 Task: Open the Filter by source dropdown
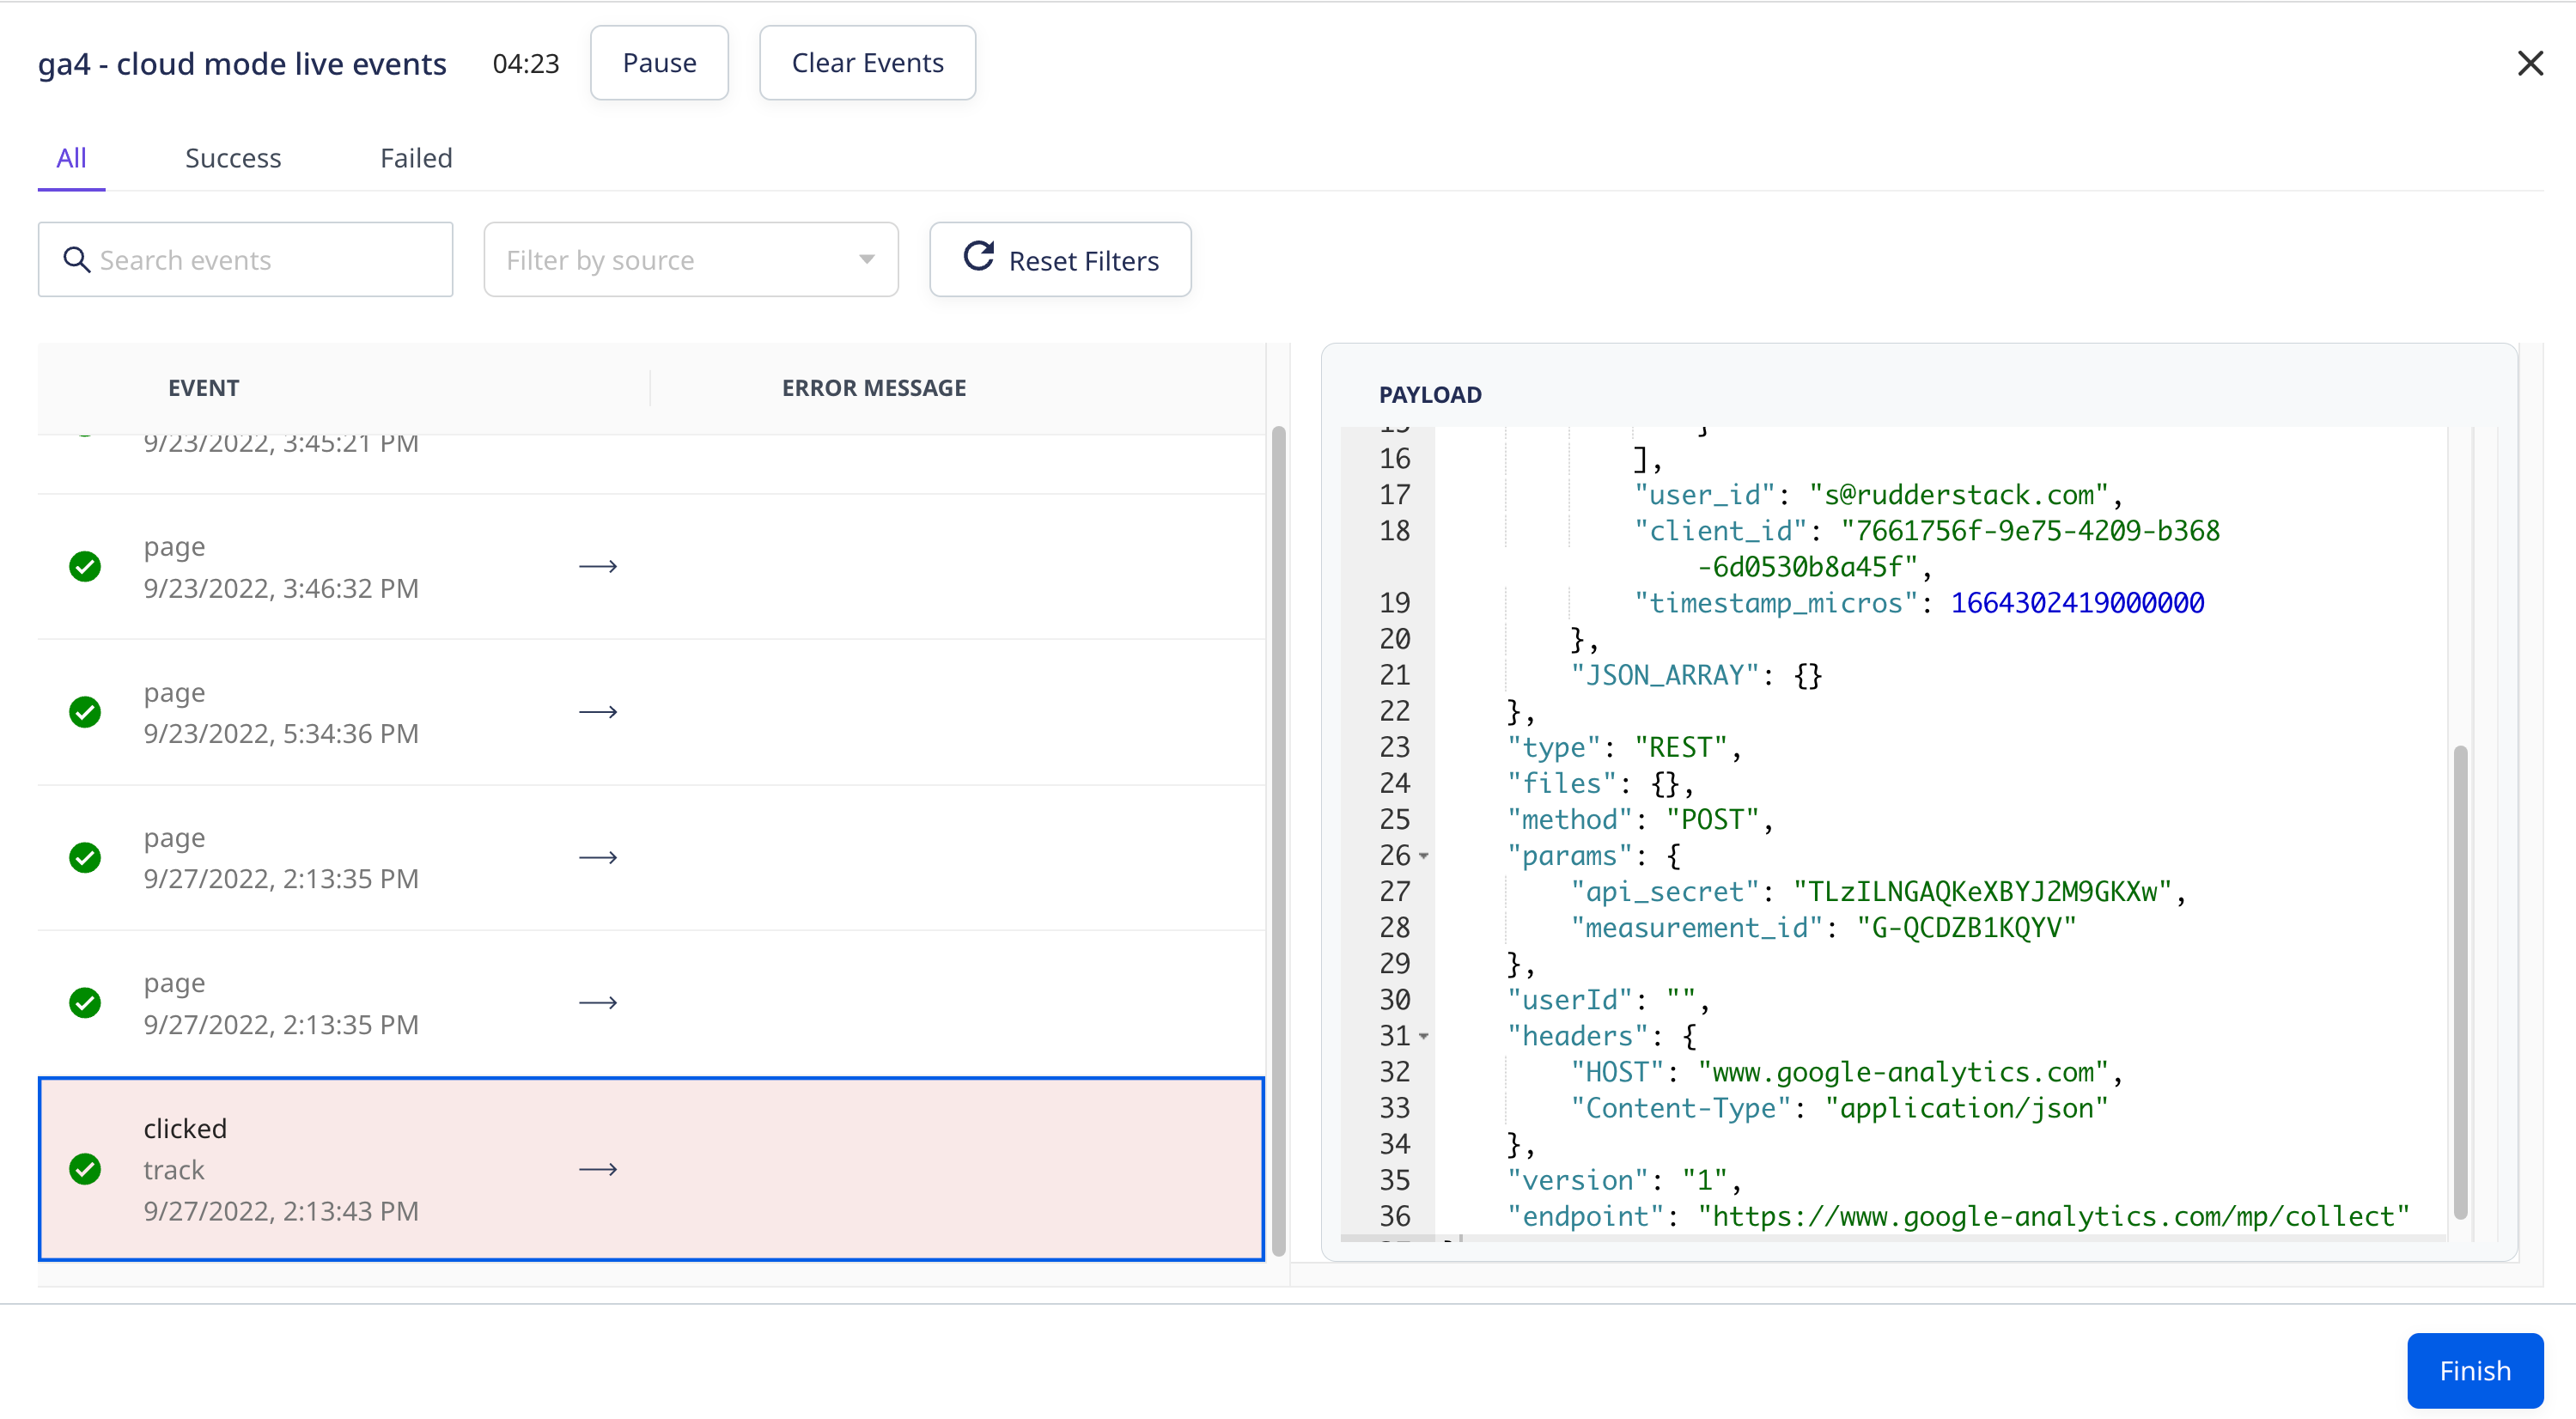(690, 260)
